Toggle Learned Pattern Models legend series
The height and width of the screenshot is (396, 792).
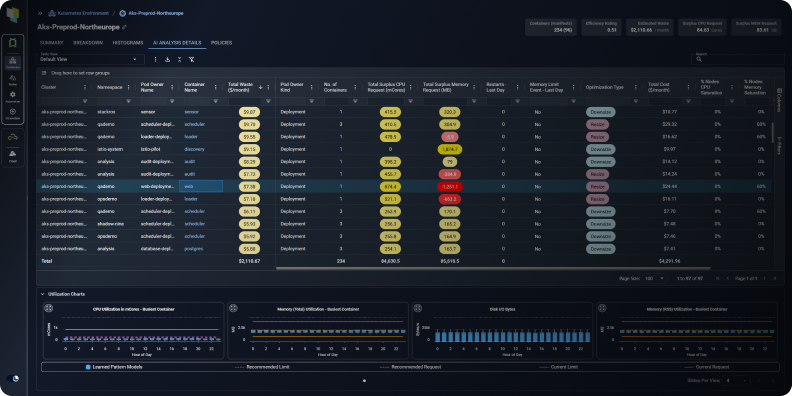(114, 367)
